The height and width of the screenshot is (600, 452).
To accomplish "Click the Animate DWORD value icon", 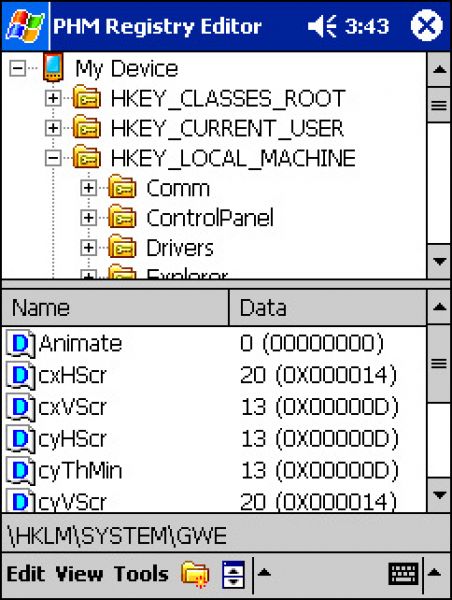I will coord(21,344).
